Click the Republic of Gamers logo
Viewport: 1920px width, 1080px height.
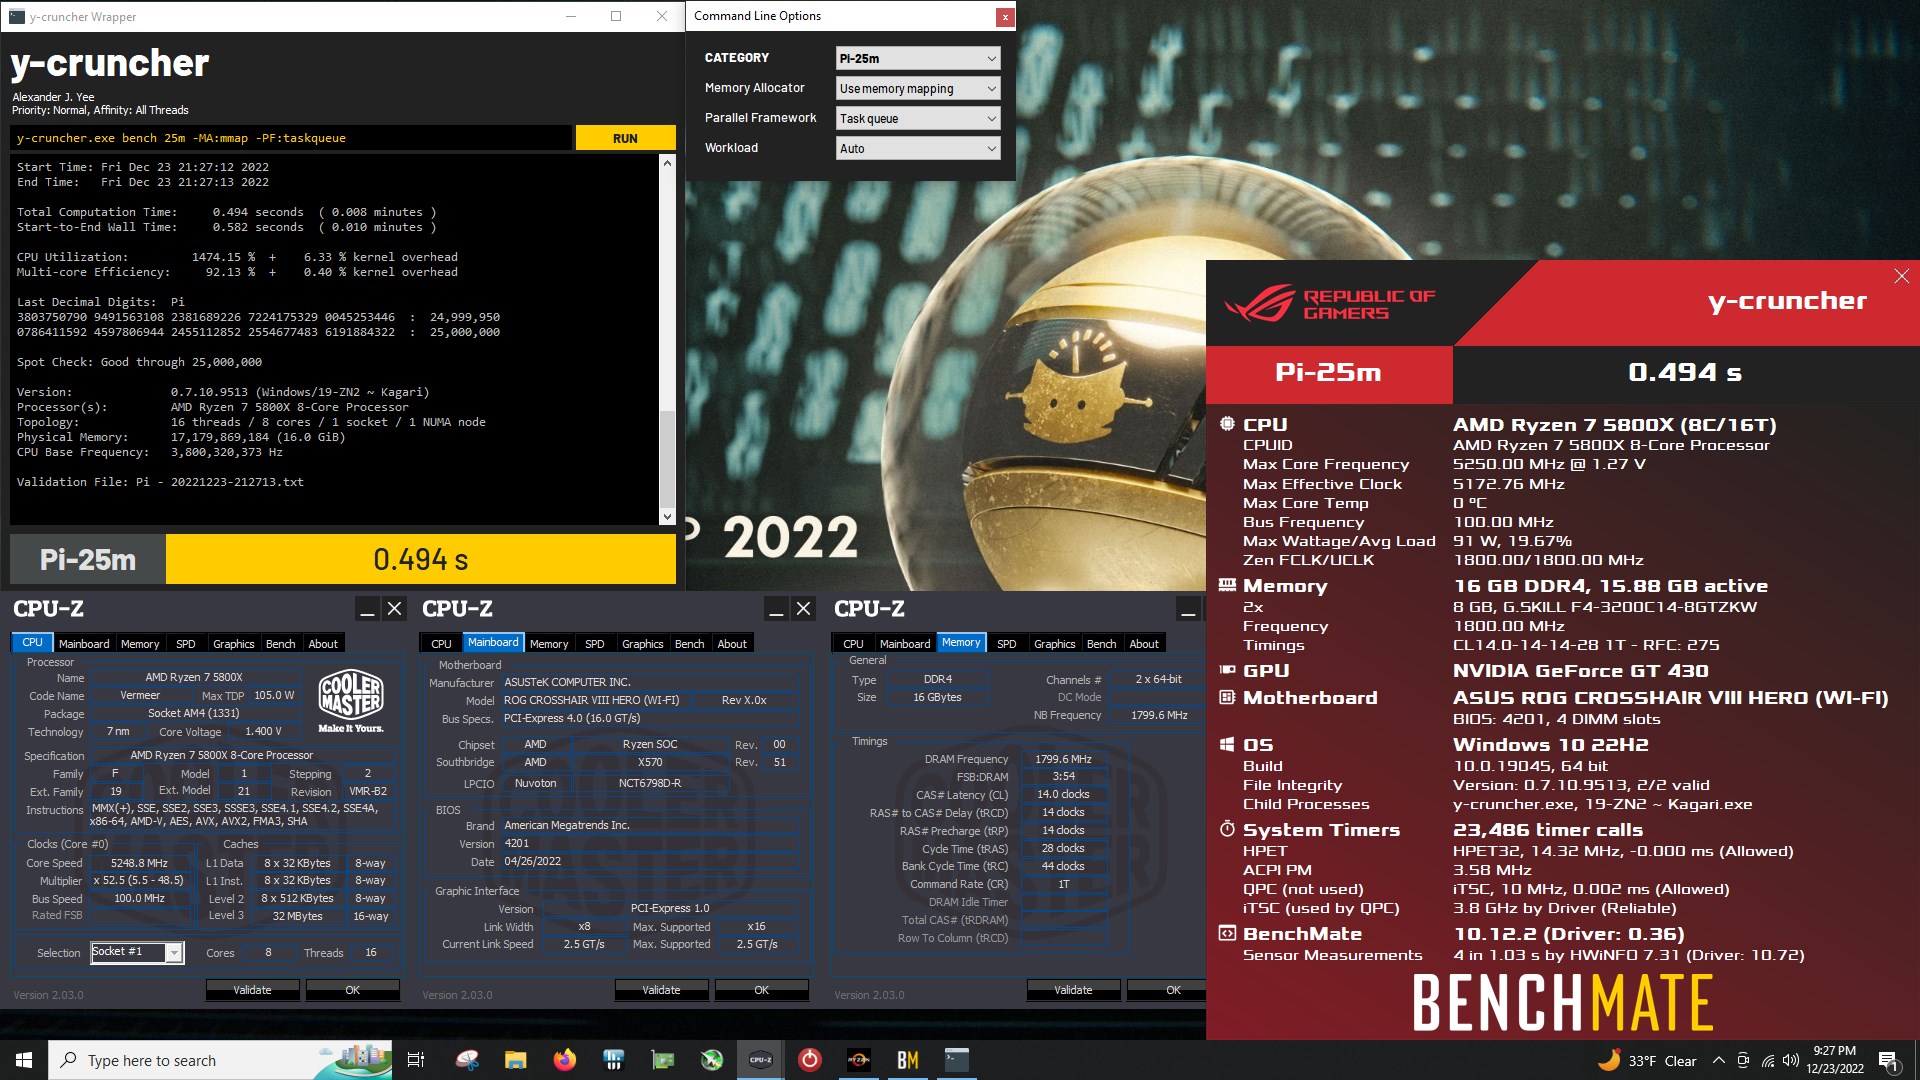1330,304
